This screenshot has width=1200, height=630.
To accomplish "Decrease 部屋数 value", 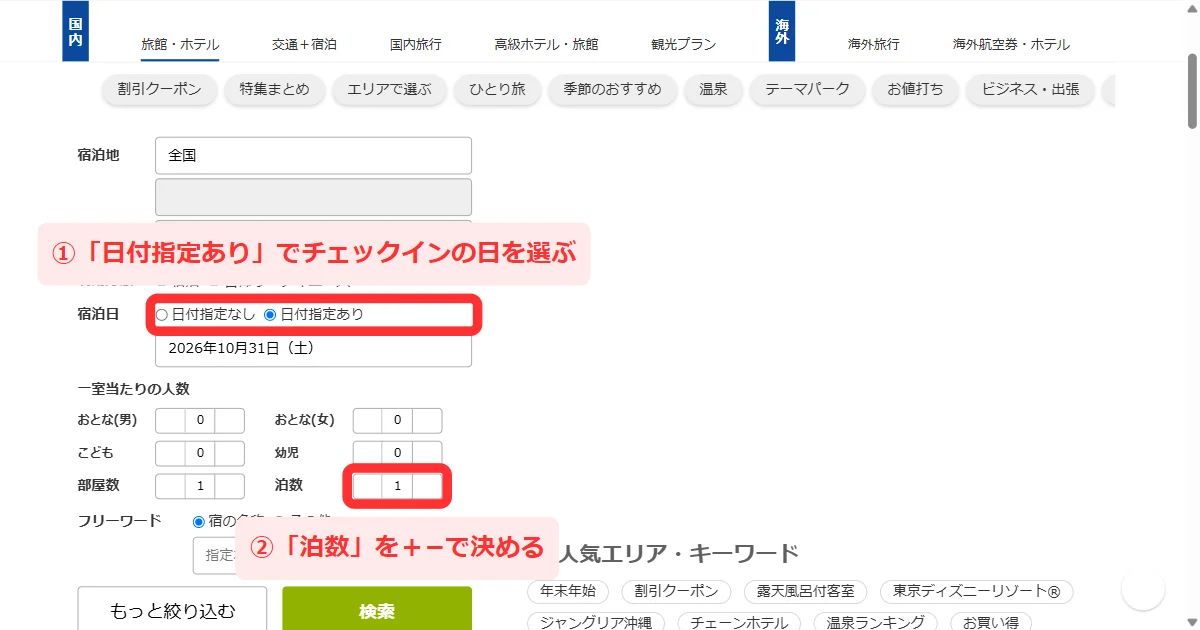I will pyautogui.click(x=170, y=486).
